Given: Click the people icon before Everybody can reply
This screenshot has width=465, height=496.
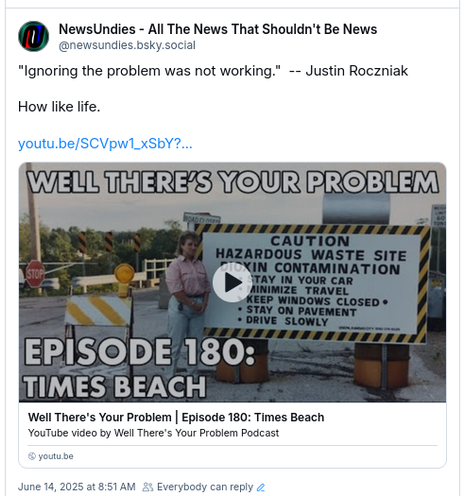Looking at the screenshot, I should (x=148, y=487).
